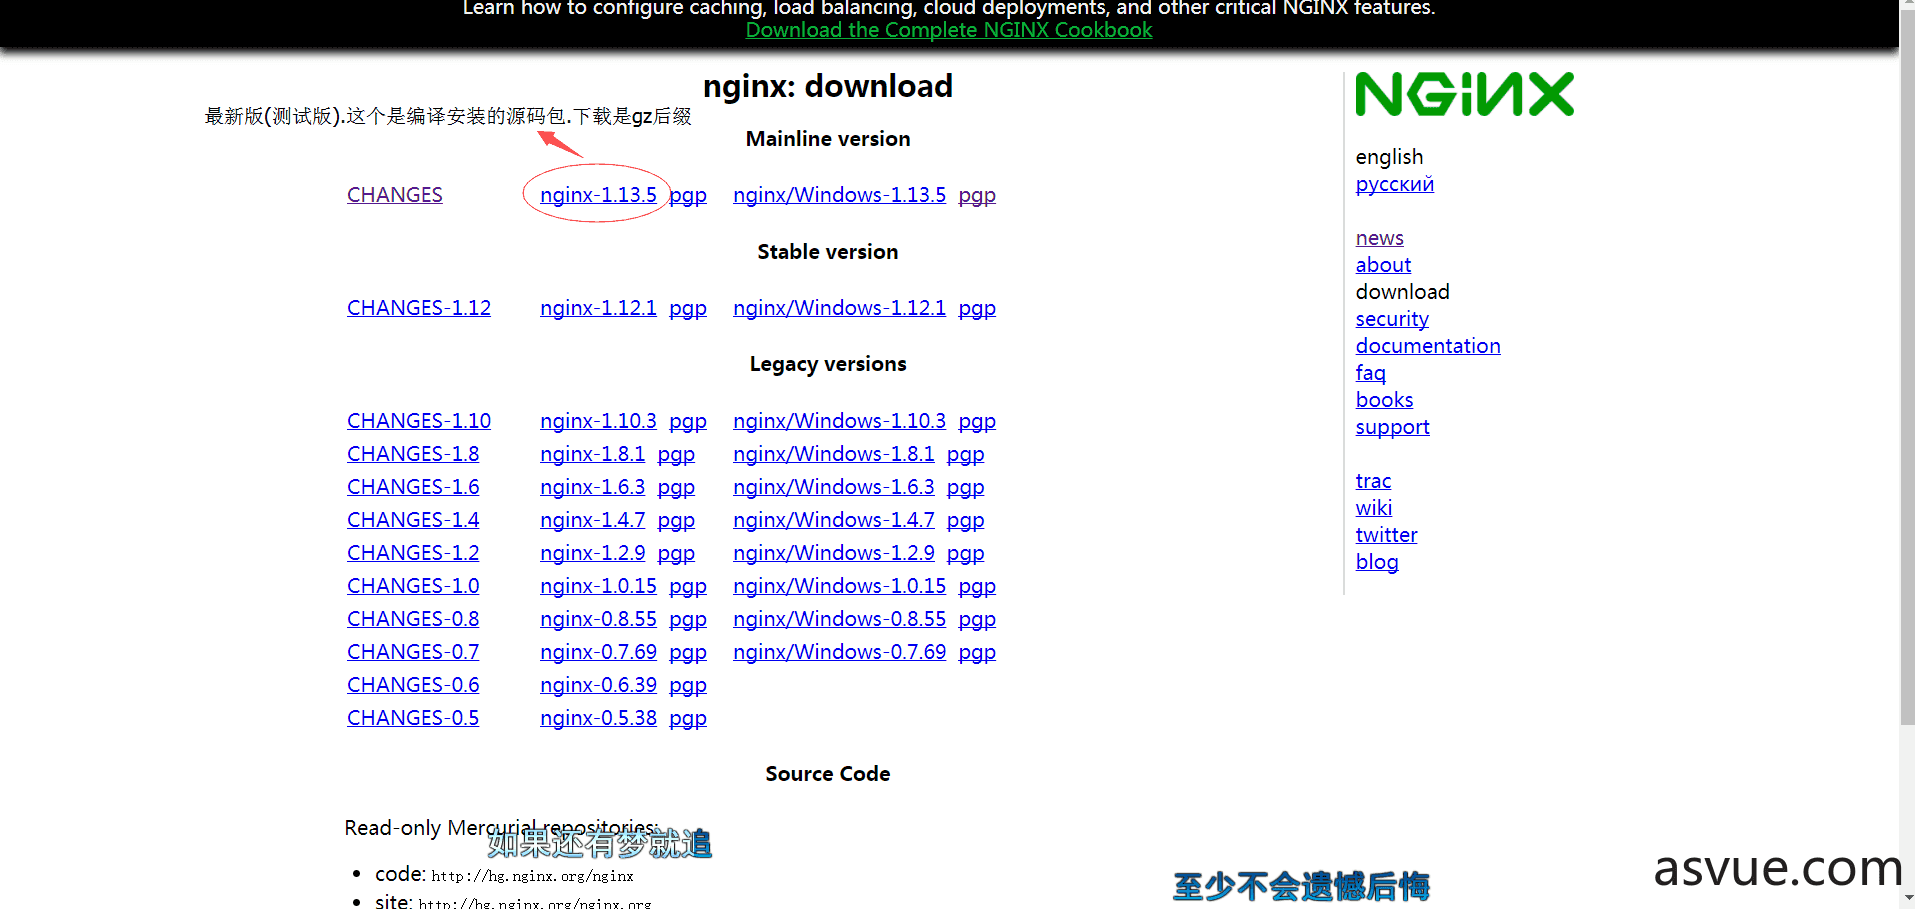Download nginx/Windows-0.7.69
Viewport: 1915px width, 909px height.
[839, 652]
